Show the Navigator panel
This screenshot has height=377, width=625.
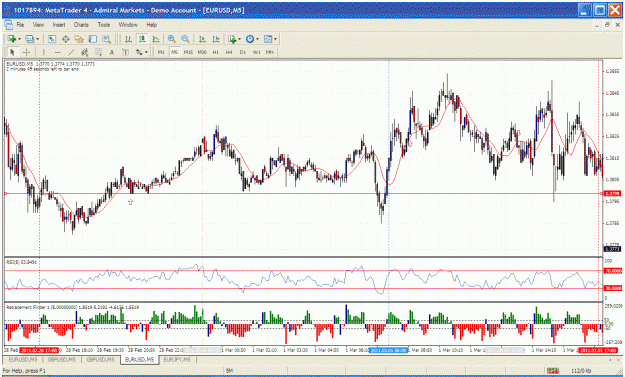[79, 39]
